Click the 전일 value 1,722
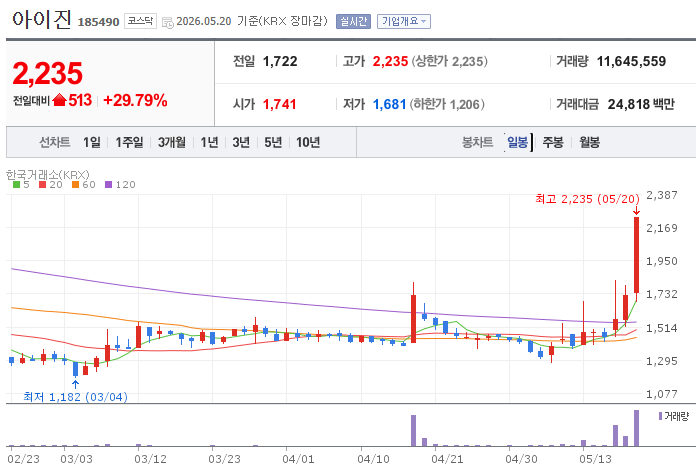Viewport: 696px width, 470px height. [280, 61]
